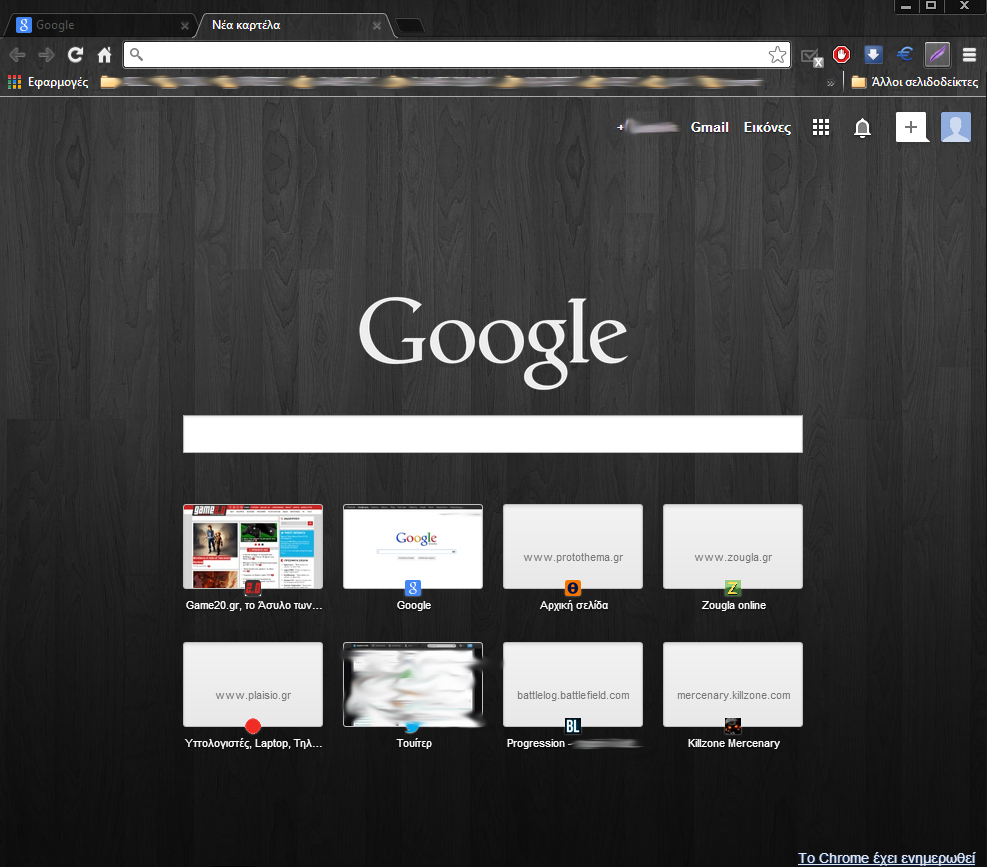
Task: Click the Το Chrome έχει ενημερωθεί link
Action: (x=886, y=858)
